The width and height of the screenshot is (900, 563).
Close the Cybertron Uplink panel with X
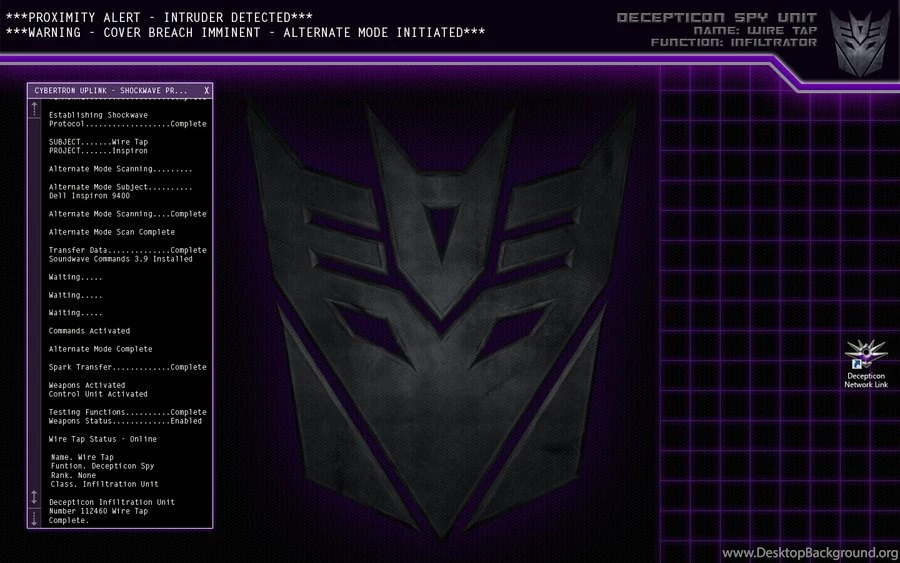click(x=207, y=91)
